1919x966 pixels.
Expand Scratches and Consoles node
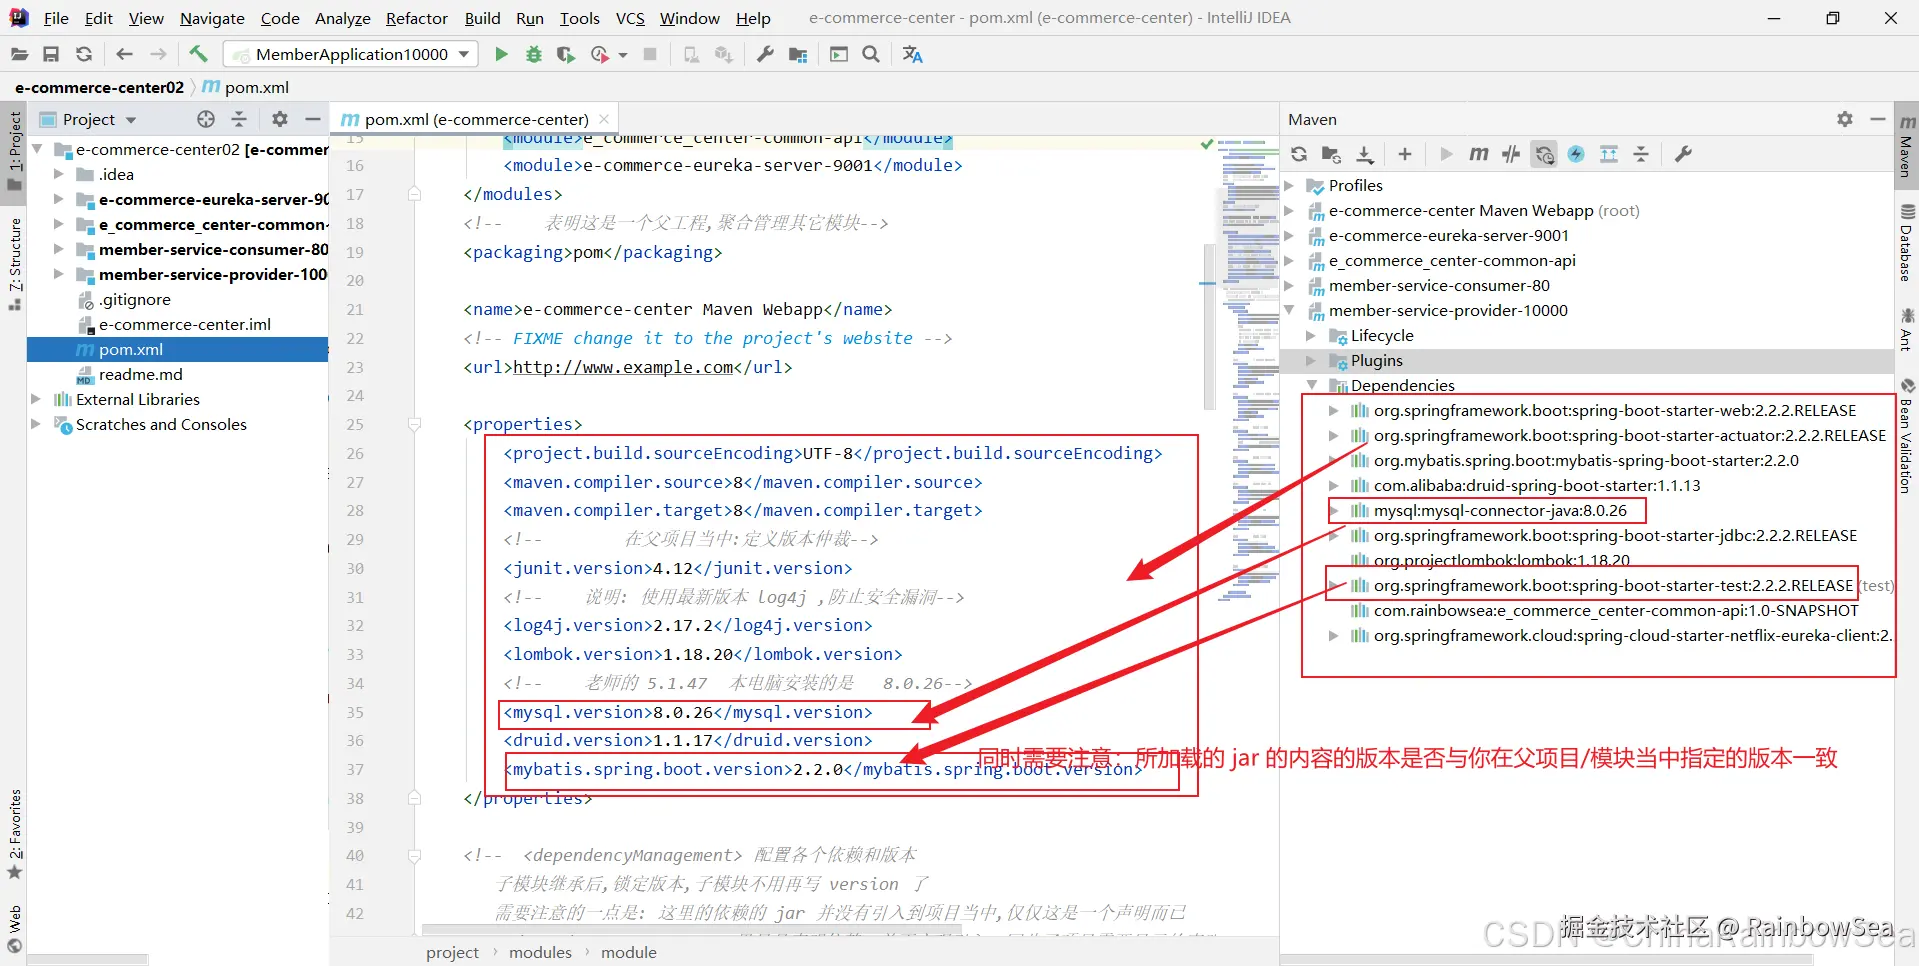coord(36,424)
